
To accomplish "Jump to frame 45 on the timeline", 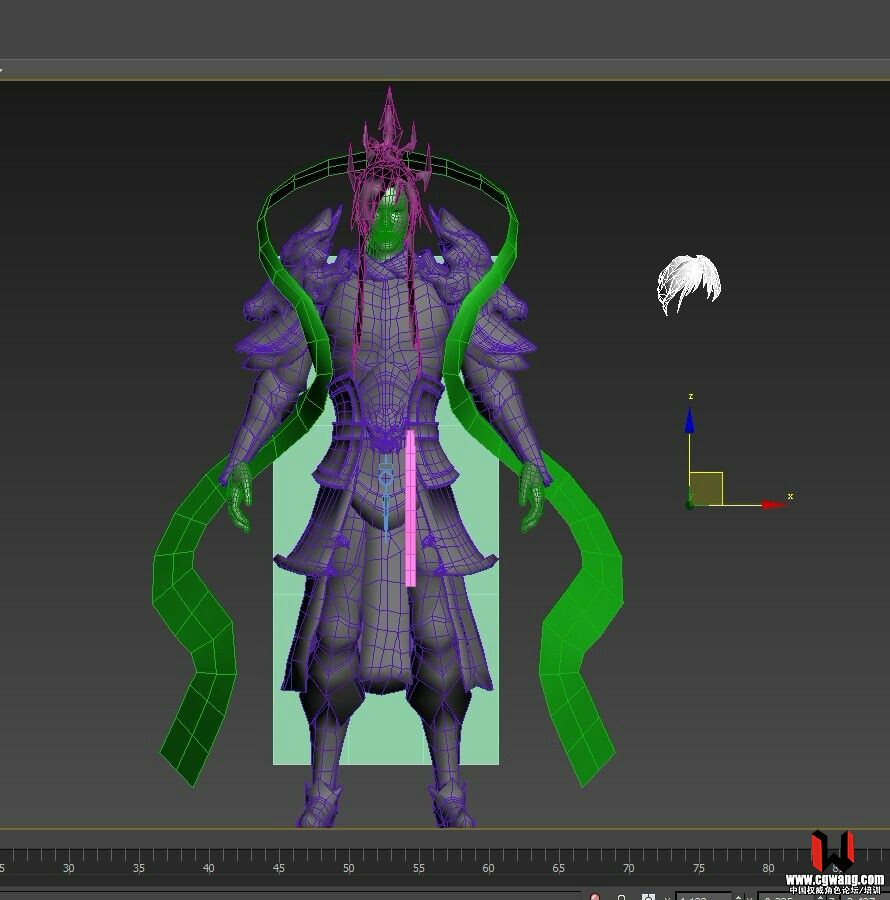I will click(278, 868).
